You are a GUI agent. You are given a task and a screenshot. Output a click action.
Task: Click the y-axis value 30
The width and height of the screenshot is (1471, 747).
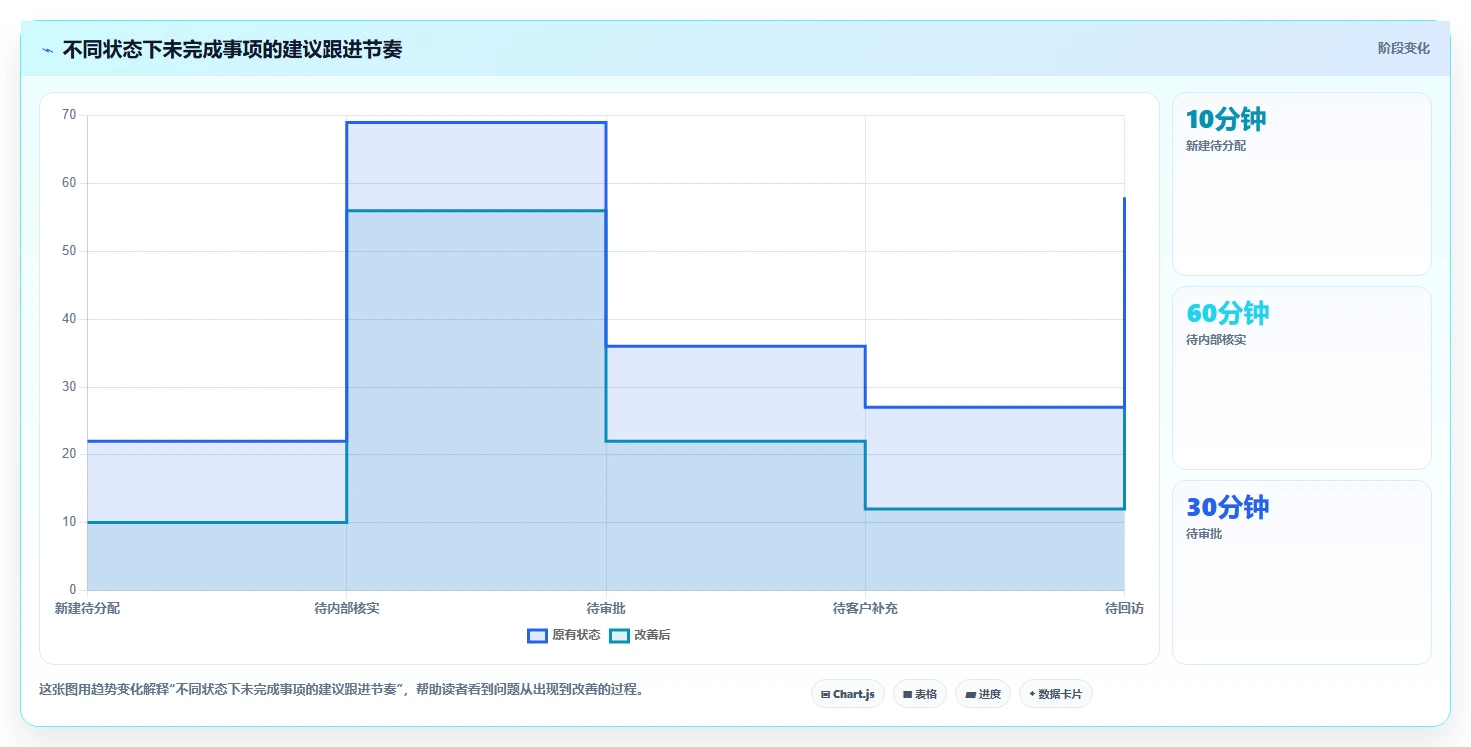(x=69, y=387)
